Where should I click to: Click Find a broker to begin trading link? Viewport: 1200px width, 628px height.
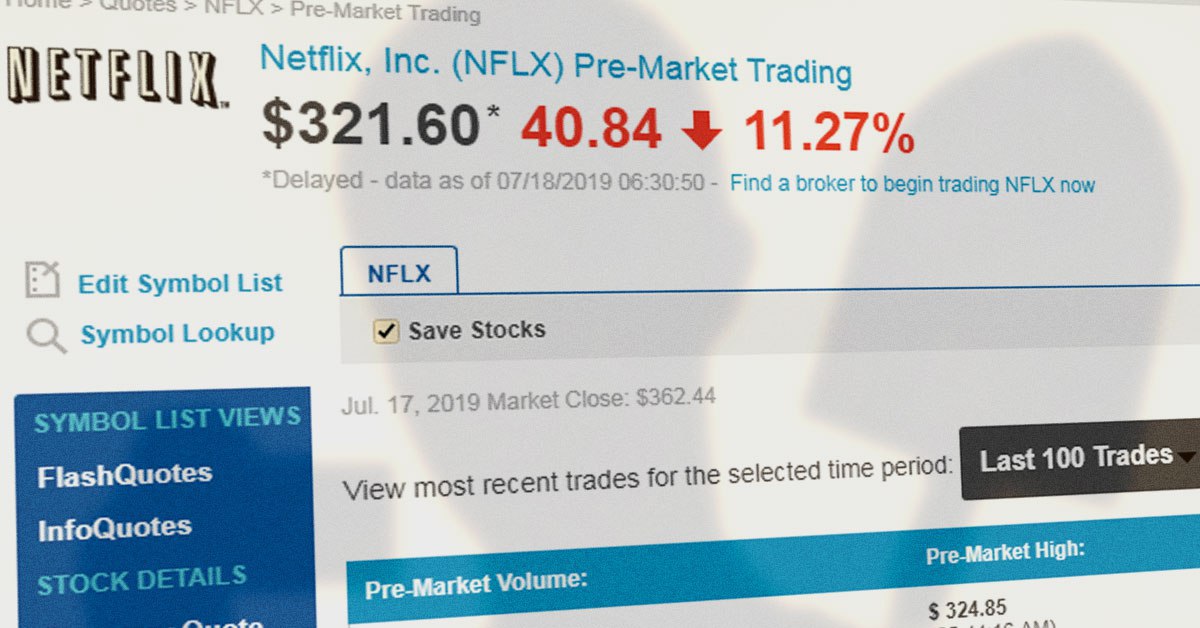pos(912,185)
